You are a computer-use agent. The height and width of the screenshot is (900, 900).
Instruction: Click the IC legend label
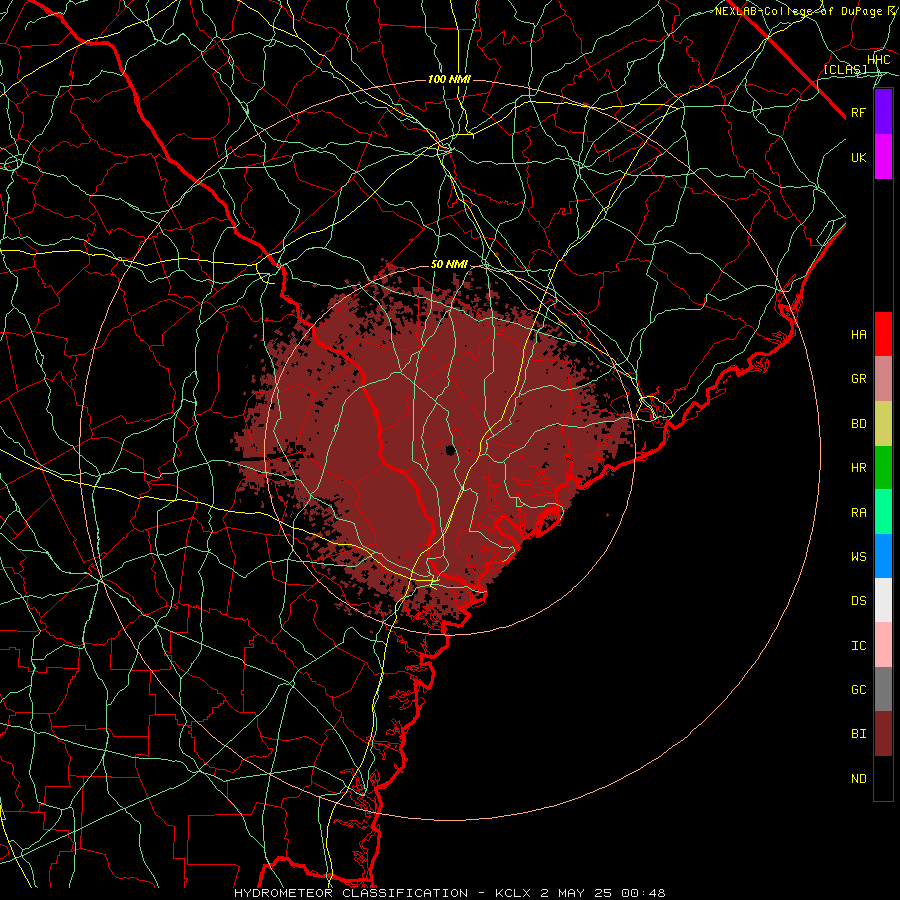(859, 646)
